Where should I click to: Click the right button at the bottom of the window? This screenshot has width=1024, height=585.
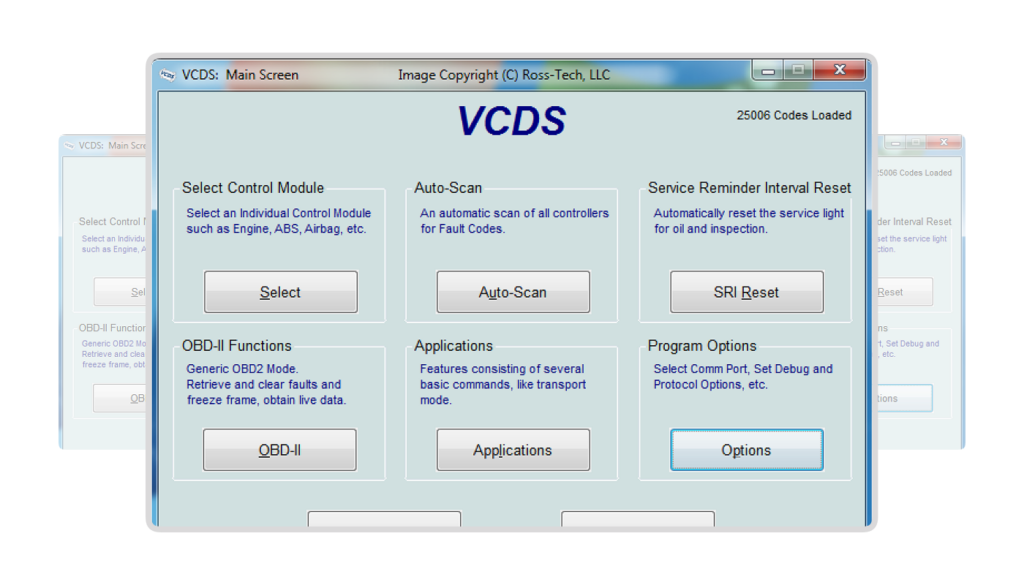click(638, 523)
